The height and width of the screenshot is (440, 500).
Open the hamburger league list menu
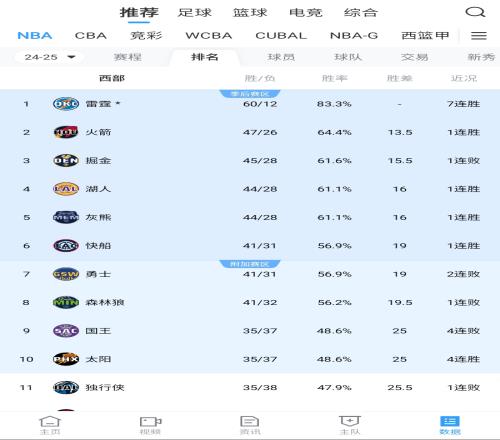(x=479, y=36)
